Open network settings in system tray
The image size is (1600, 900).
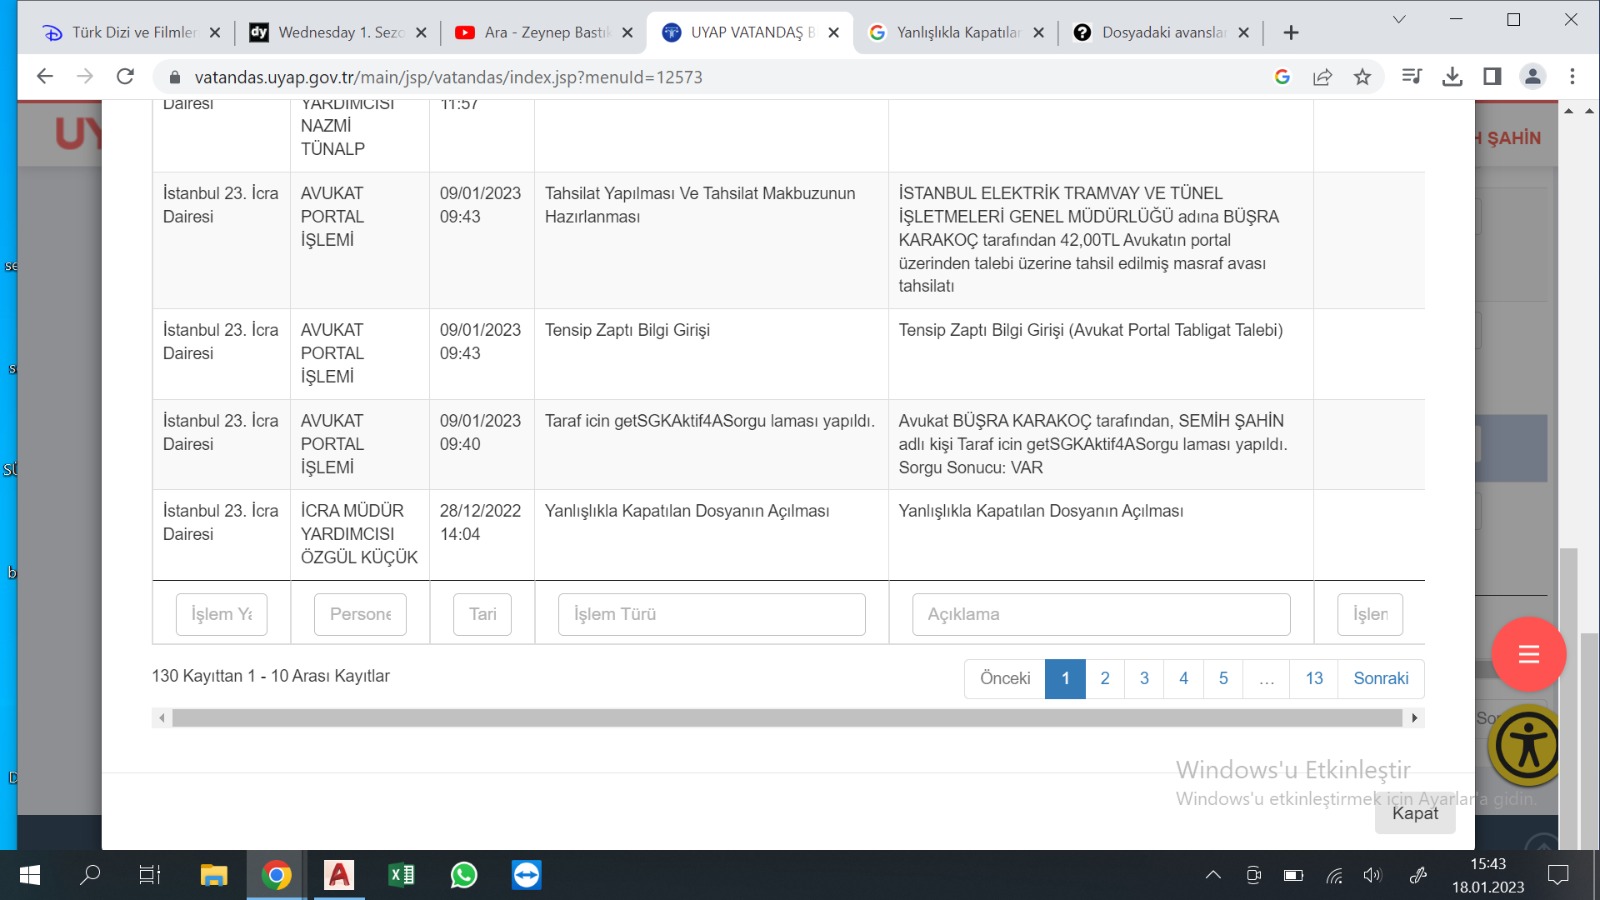pos(1334,876)
